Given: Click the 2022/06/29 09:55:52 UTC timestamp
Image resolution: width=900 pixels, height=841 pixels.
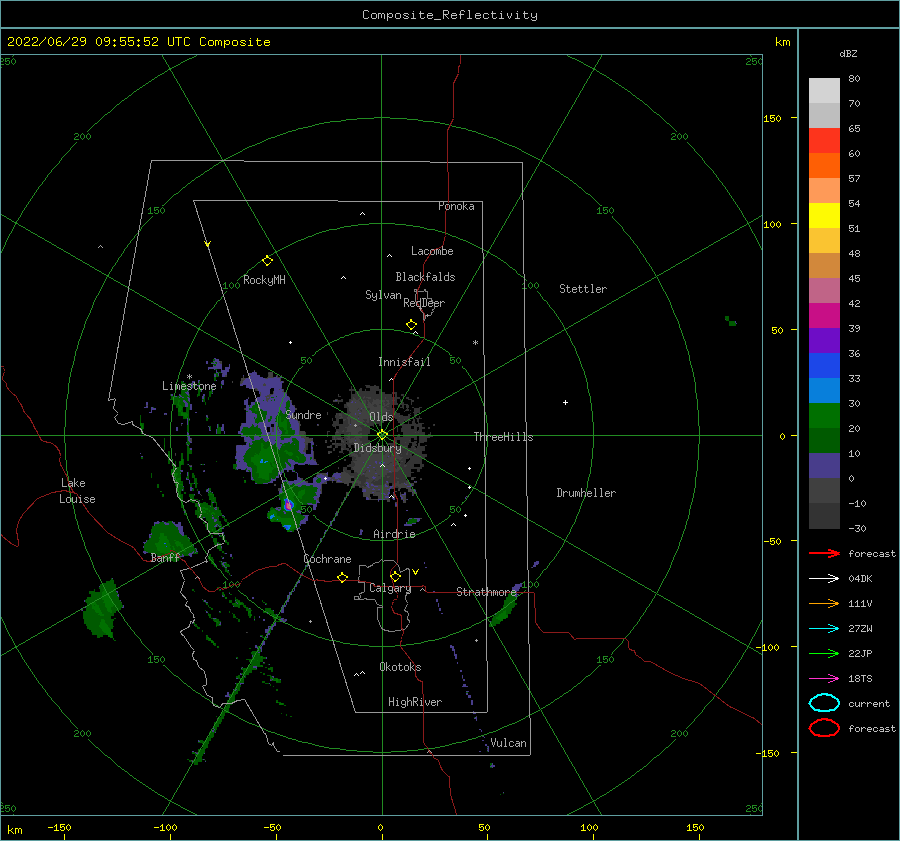Looking at the screenshot, I should [x=91, y=42].
